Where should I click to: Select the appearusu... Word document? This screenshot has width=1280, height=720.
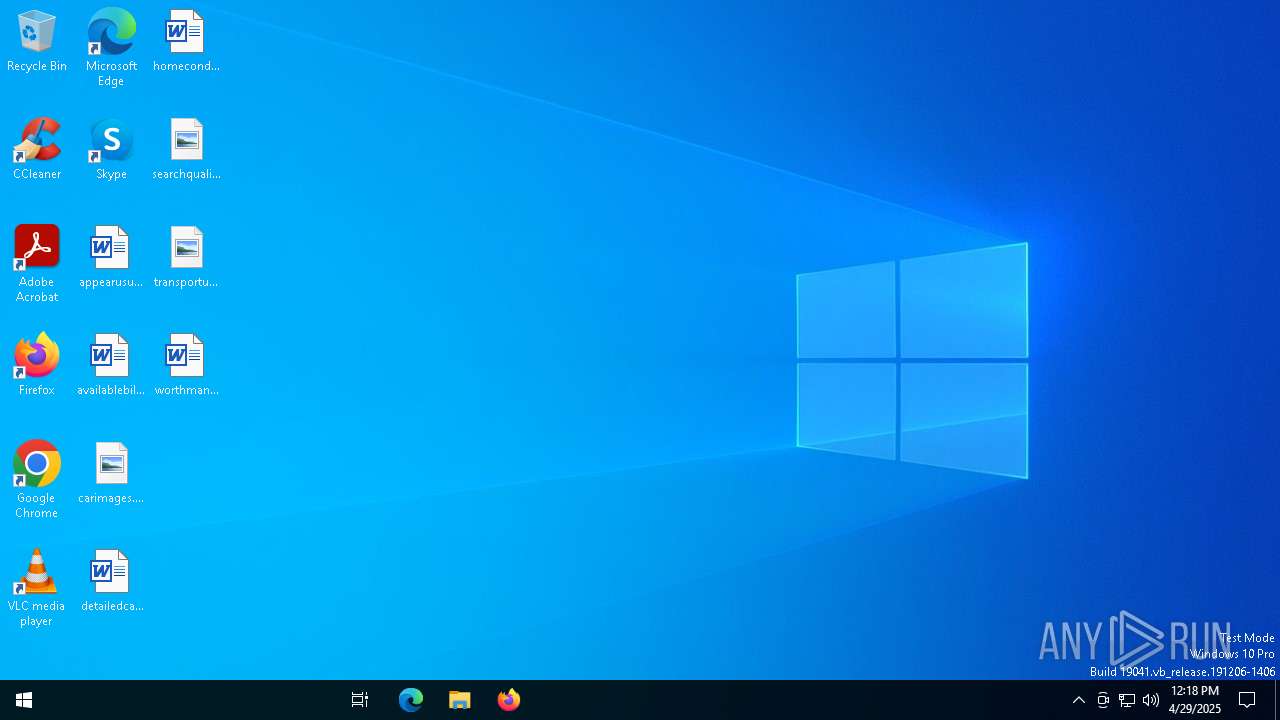[111, 257]
